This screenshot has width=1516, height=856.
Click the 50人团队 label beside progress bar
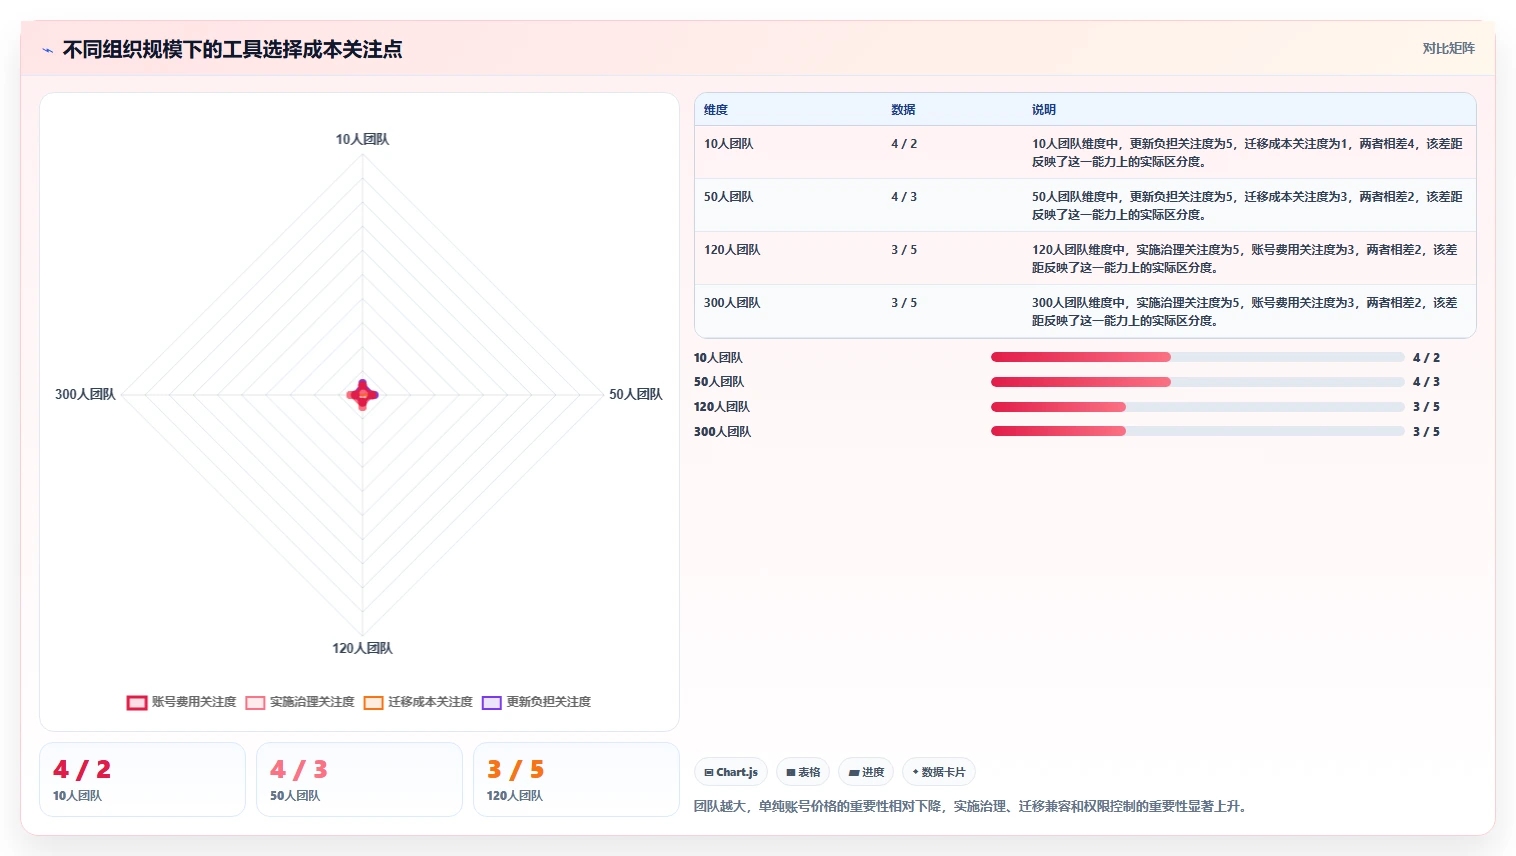(719, 382)
